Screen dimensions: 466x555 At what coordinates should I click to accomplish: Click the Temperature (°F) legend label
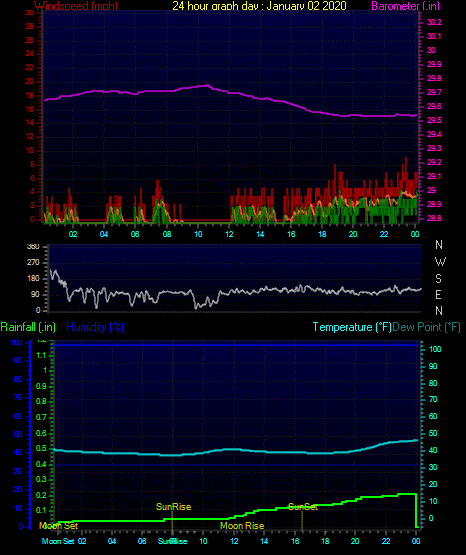pyautogui.click(x=352, y=327)
